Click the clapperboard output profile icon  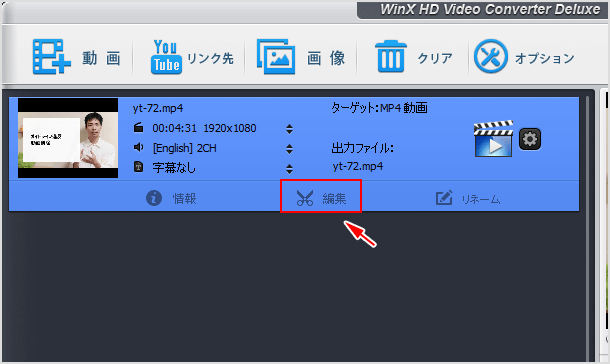tap(493, 138)
